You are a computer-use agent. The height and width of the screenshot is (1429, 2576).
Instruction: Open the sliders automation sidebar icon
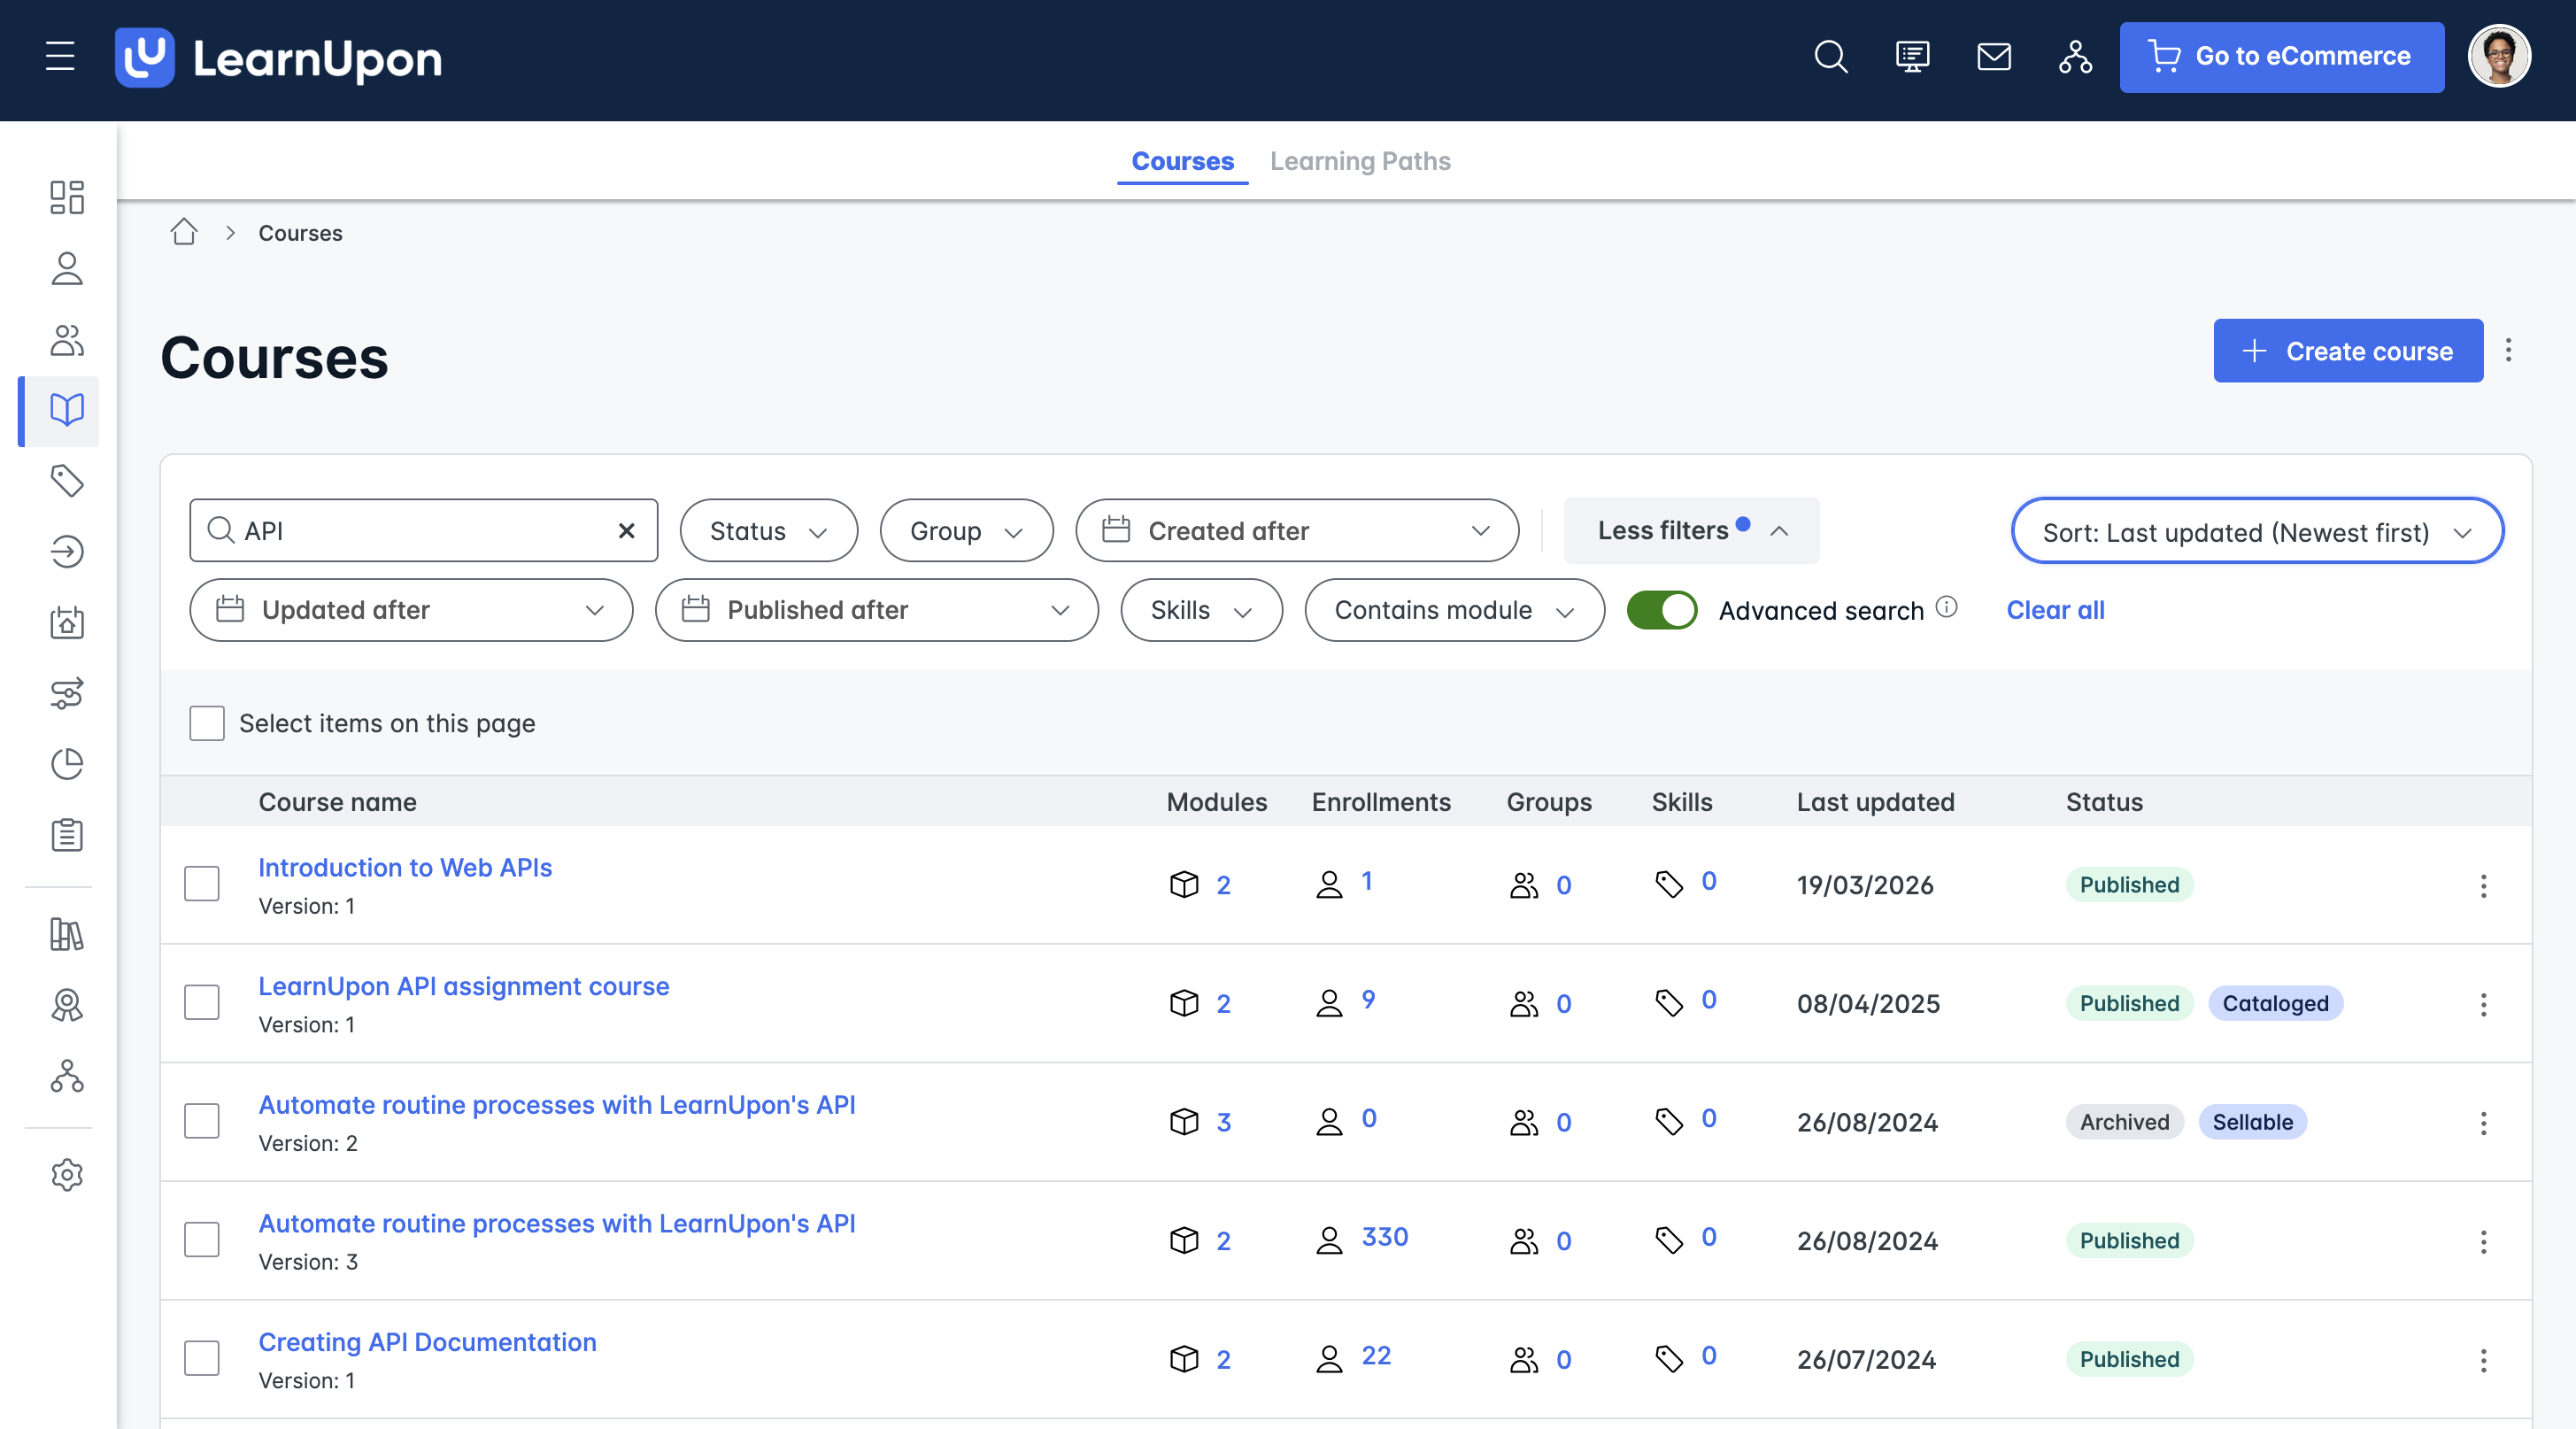tap(67, 693)
